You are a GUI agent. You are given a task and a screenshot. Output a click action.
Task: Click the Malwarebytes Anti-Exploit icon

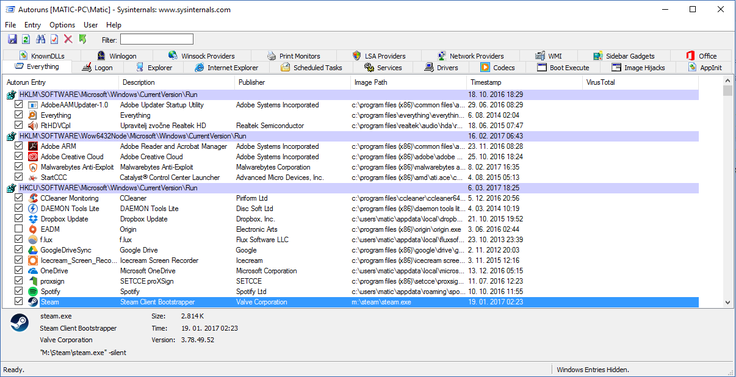coord(32,167)
